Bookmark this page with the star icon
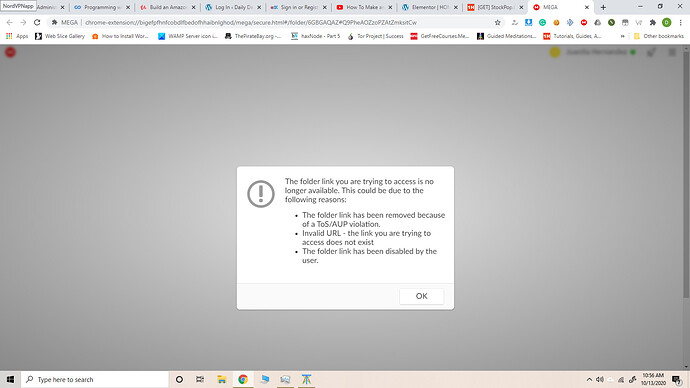 pos(498,22)
